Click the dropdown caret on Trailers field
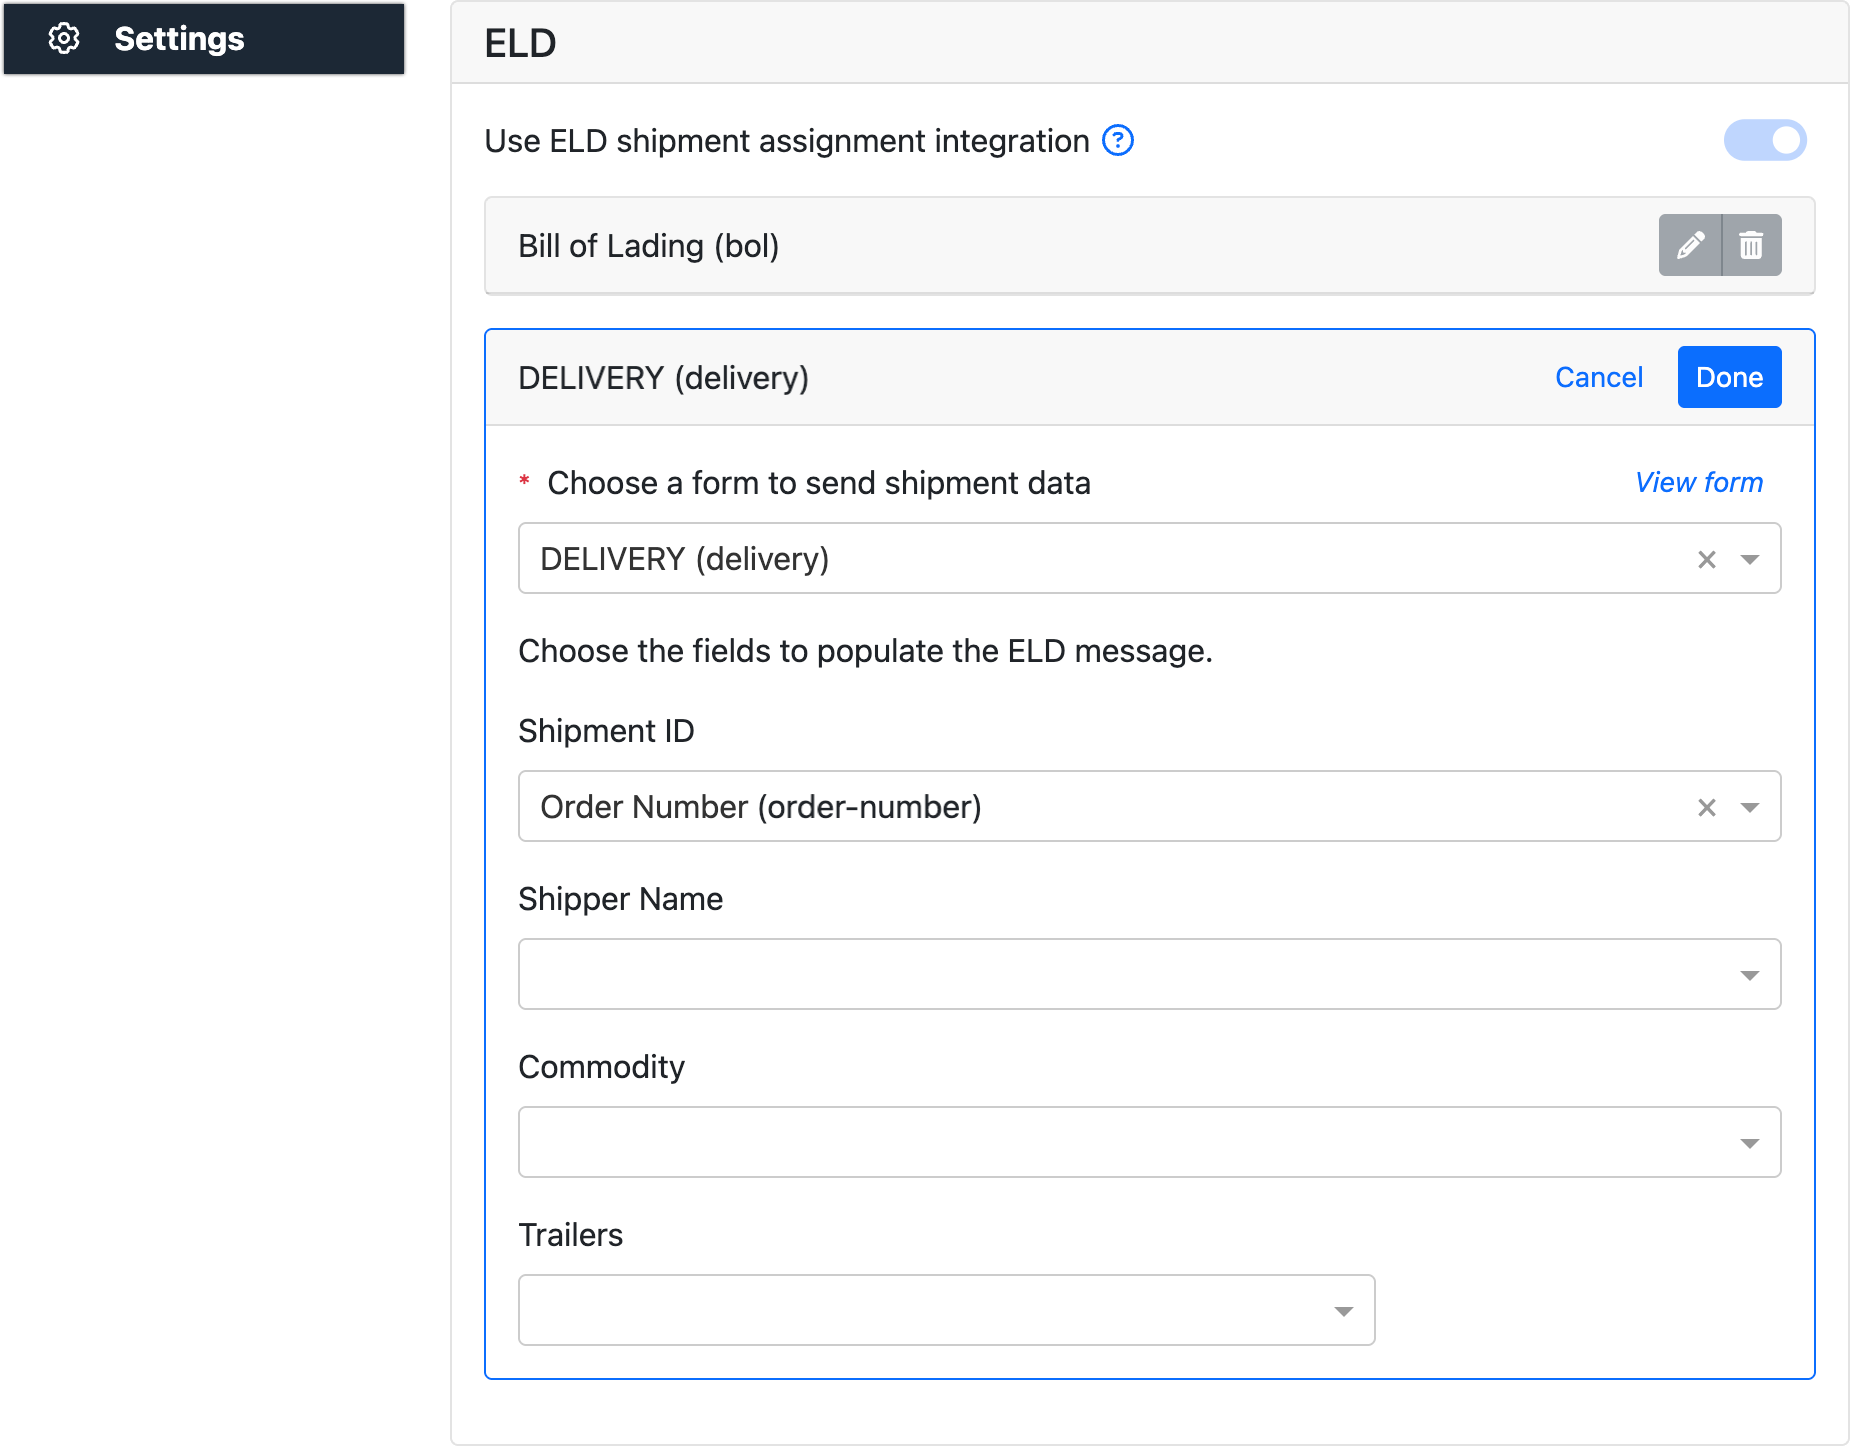Image resolution: width=1850 pixels, height=1446 pixels. (1343, 1310)
